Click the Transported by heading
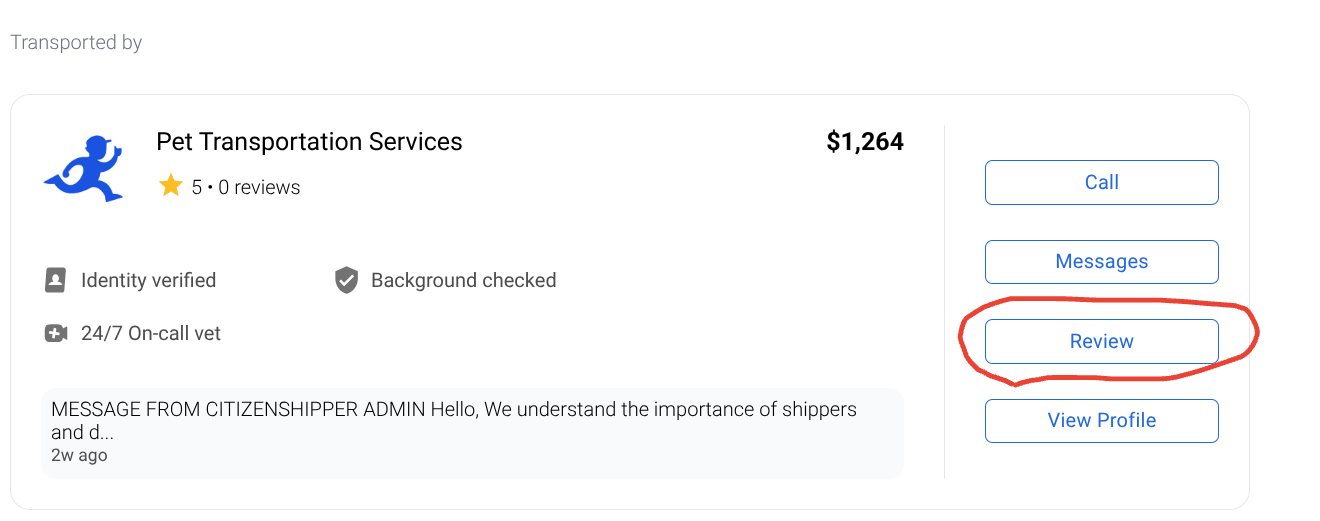Viewport: 1320px width, 521px height. coord(76,43)
